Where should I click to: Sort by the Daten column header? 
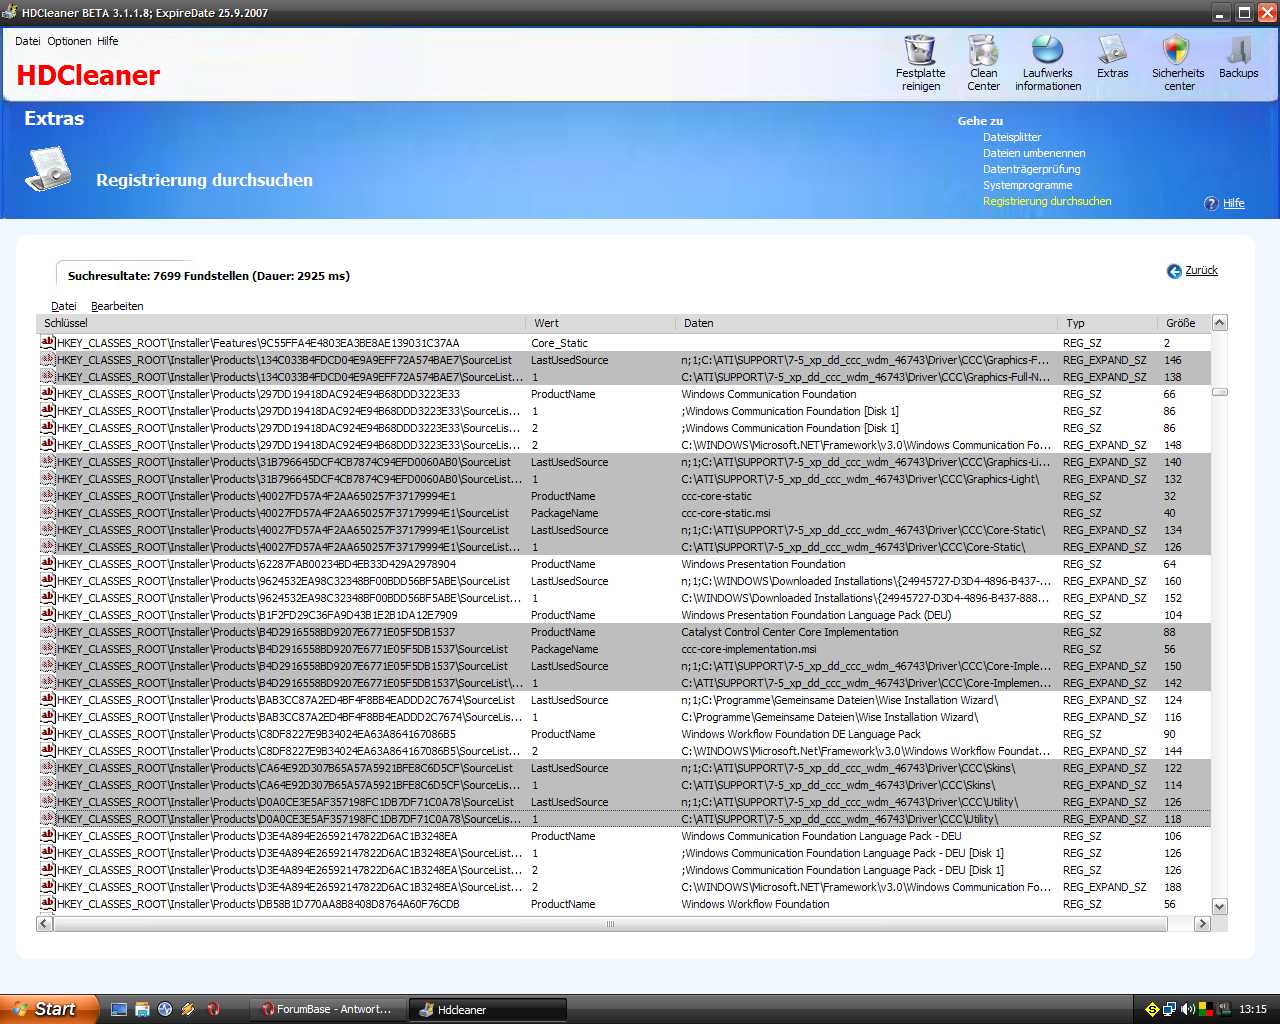coord(866,323)
